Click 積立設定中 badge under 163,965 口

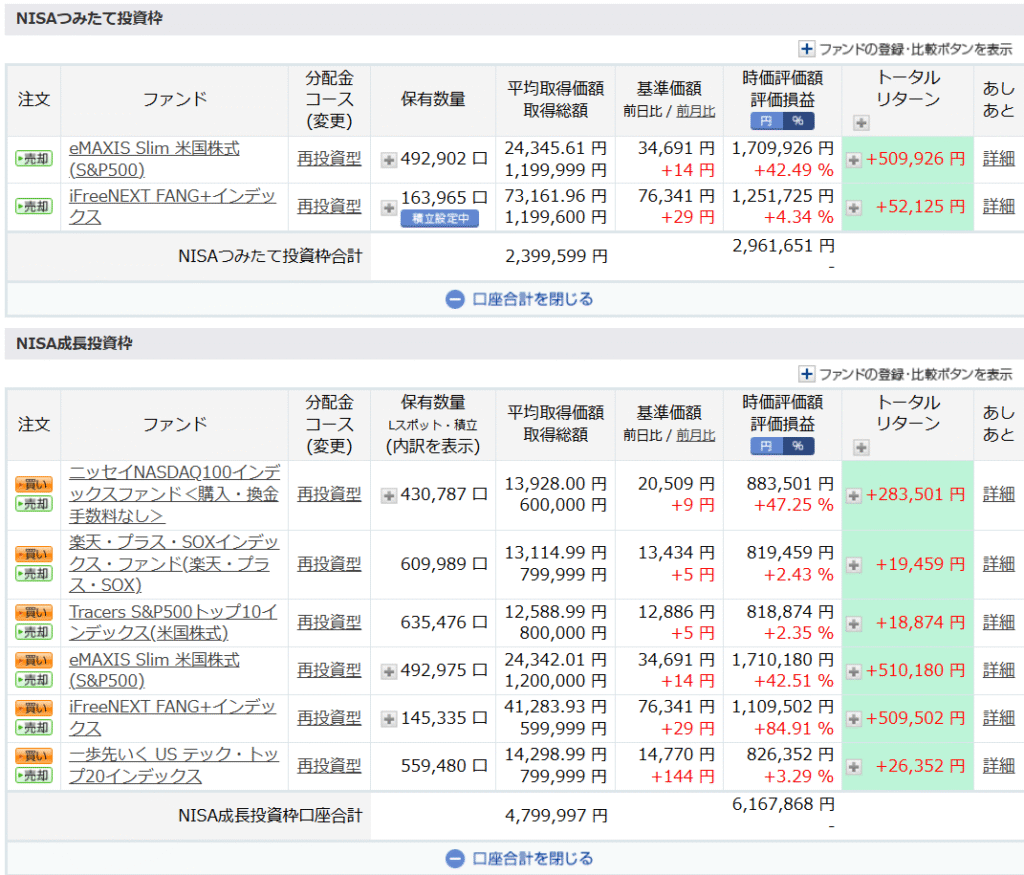click(440, 219)
